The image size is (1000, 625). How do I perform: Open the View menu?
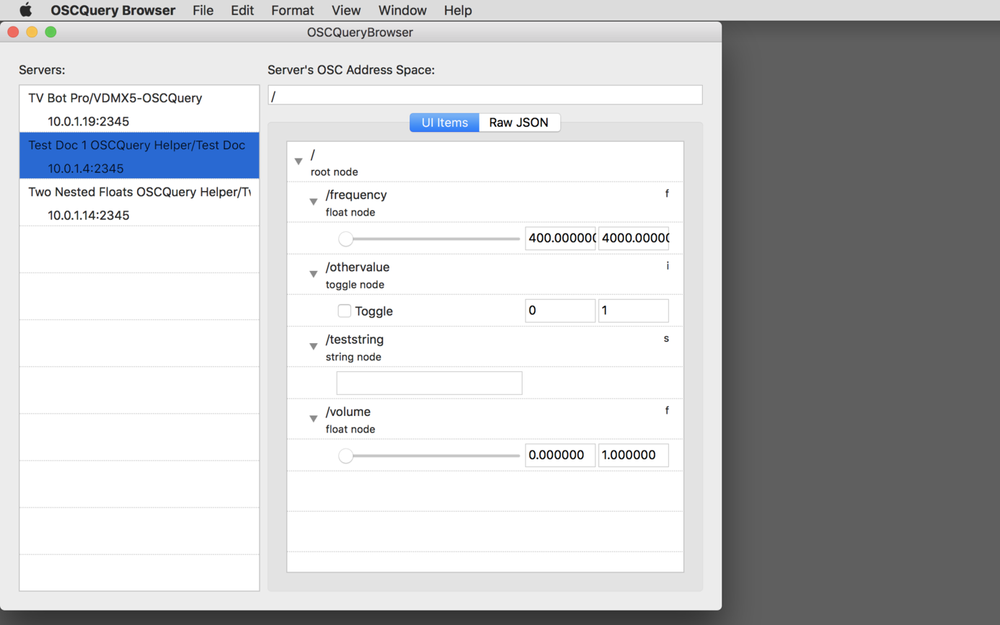346,10
